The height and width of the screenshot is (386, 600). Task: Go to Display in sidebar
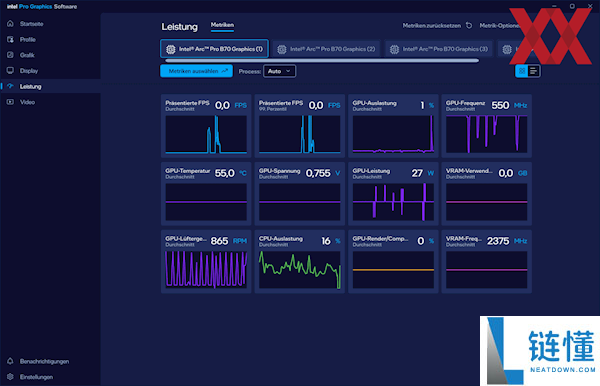tap(29, 71)
